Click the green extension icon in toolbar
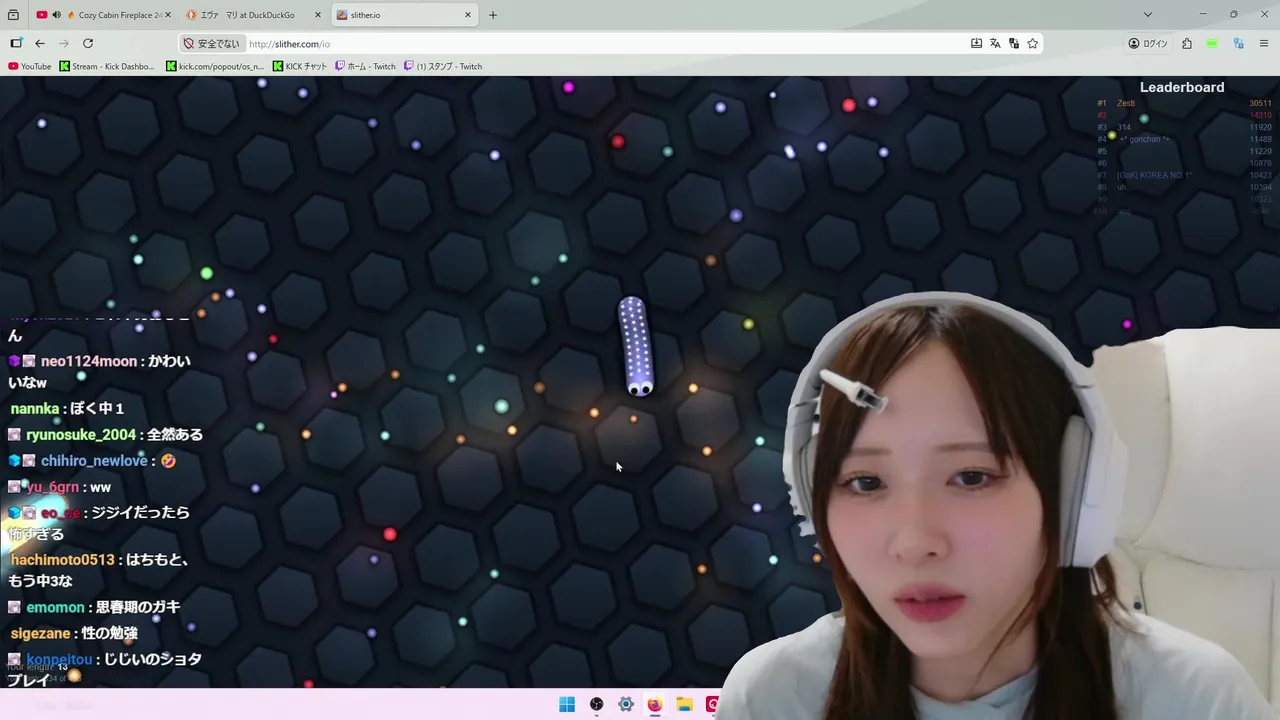 tap(1212, 43)
